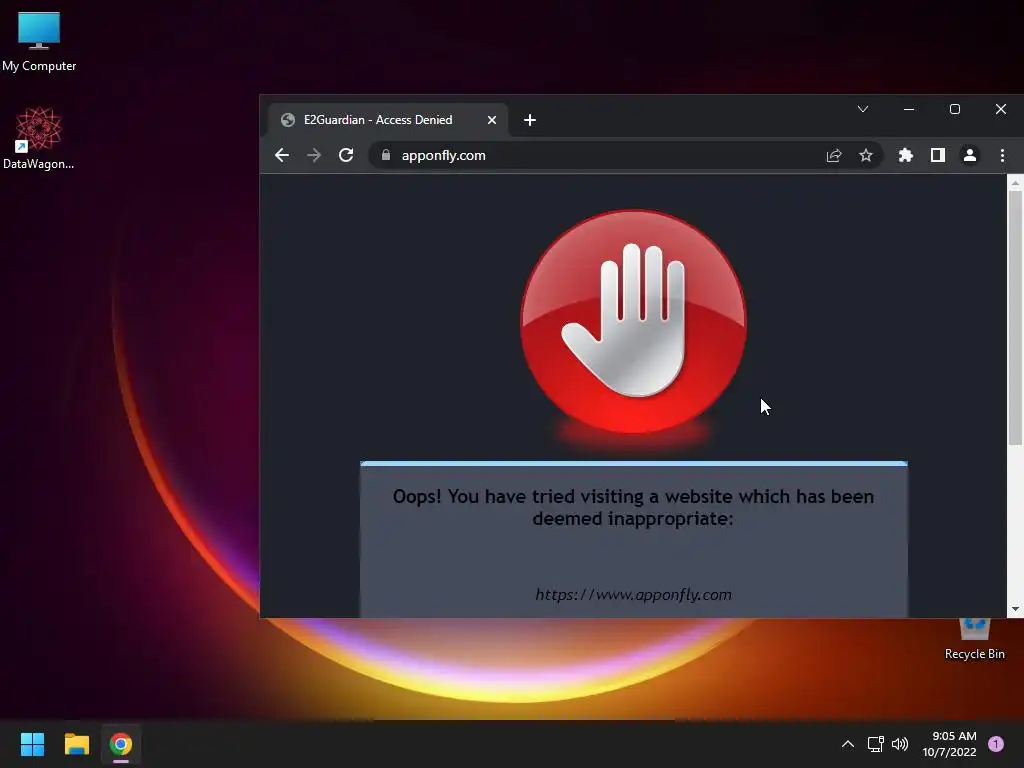Click the browser forward arrow

pyautogui.click(x=314, y=155)
